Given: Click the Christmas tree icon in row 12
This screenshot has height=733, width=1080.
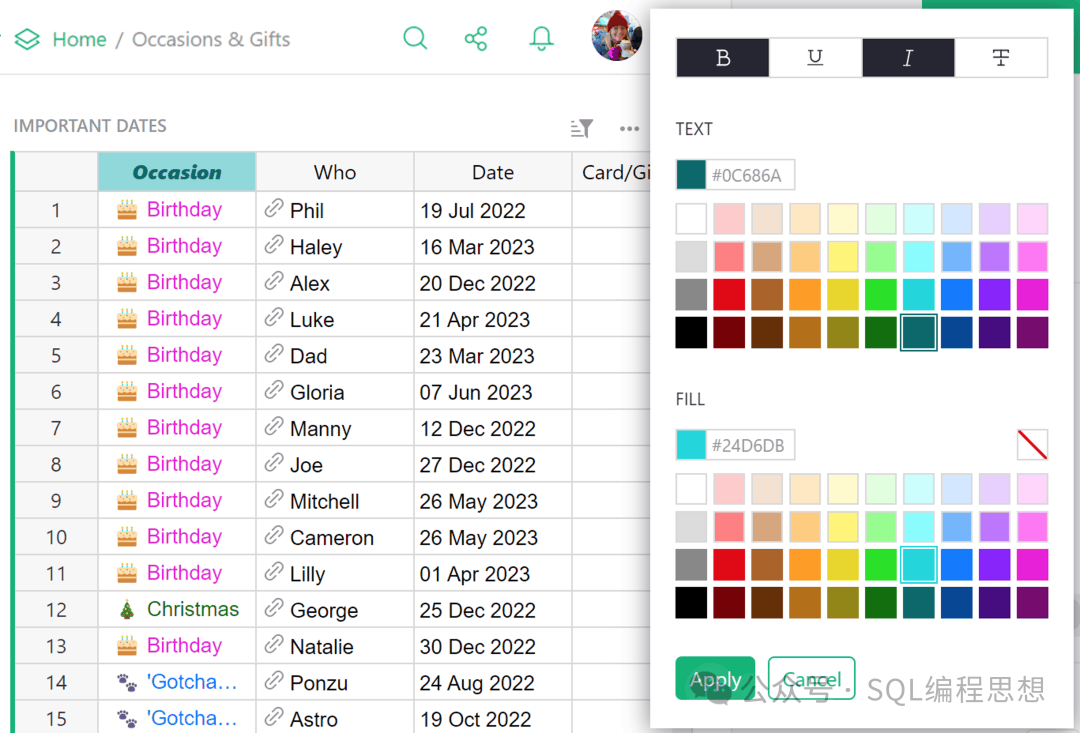Looking at the screenshot, I should click(x=127, y=610).
